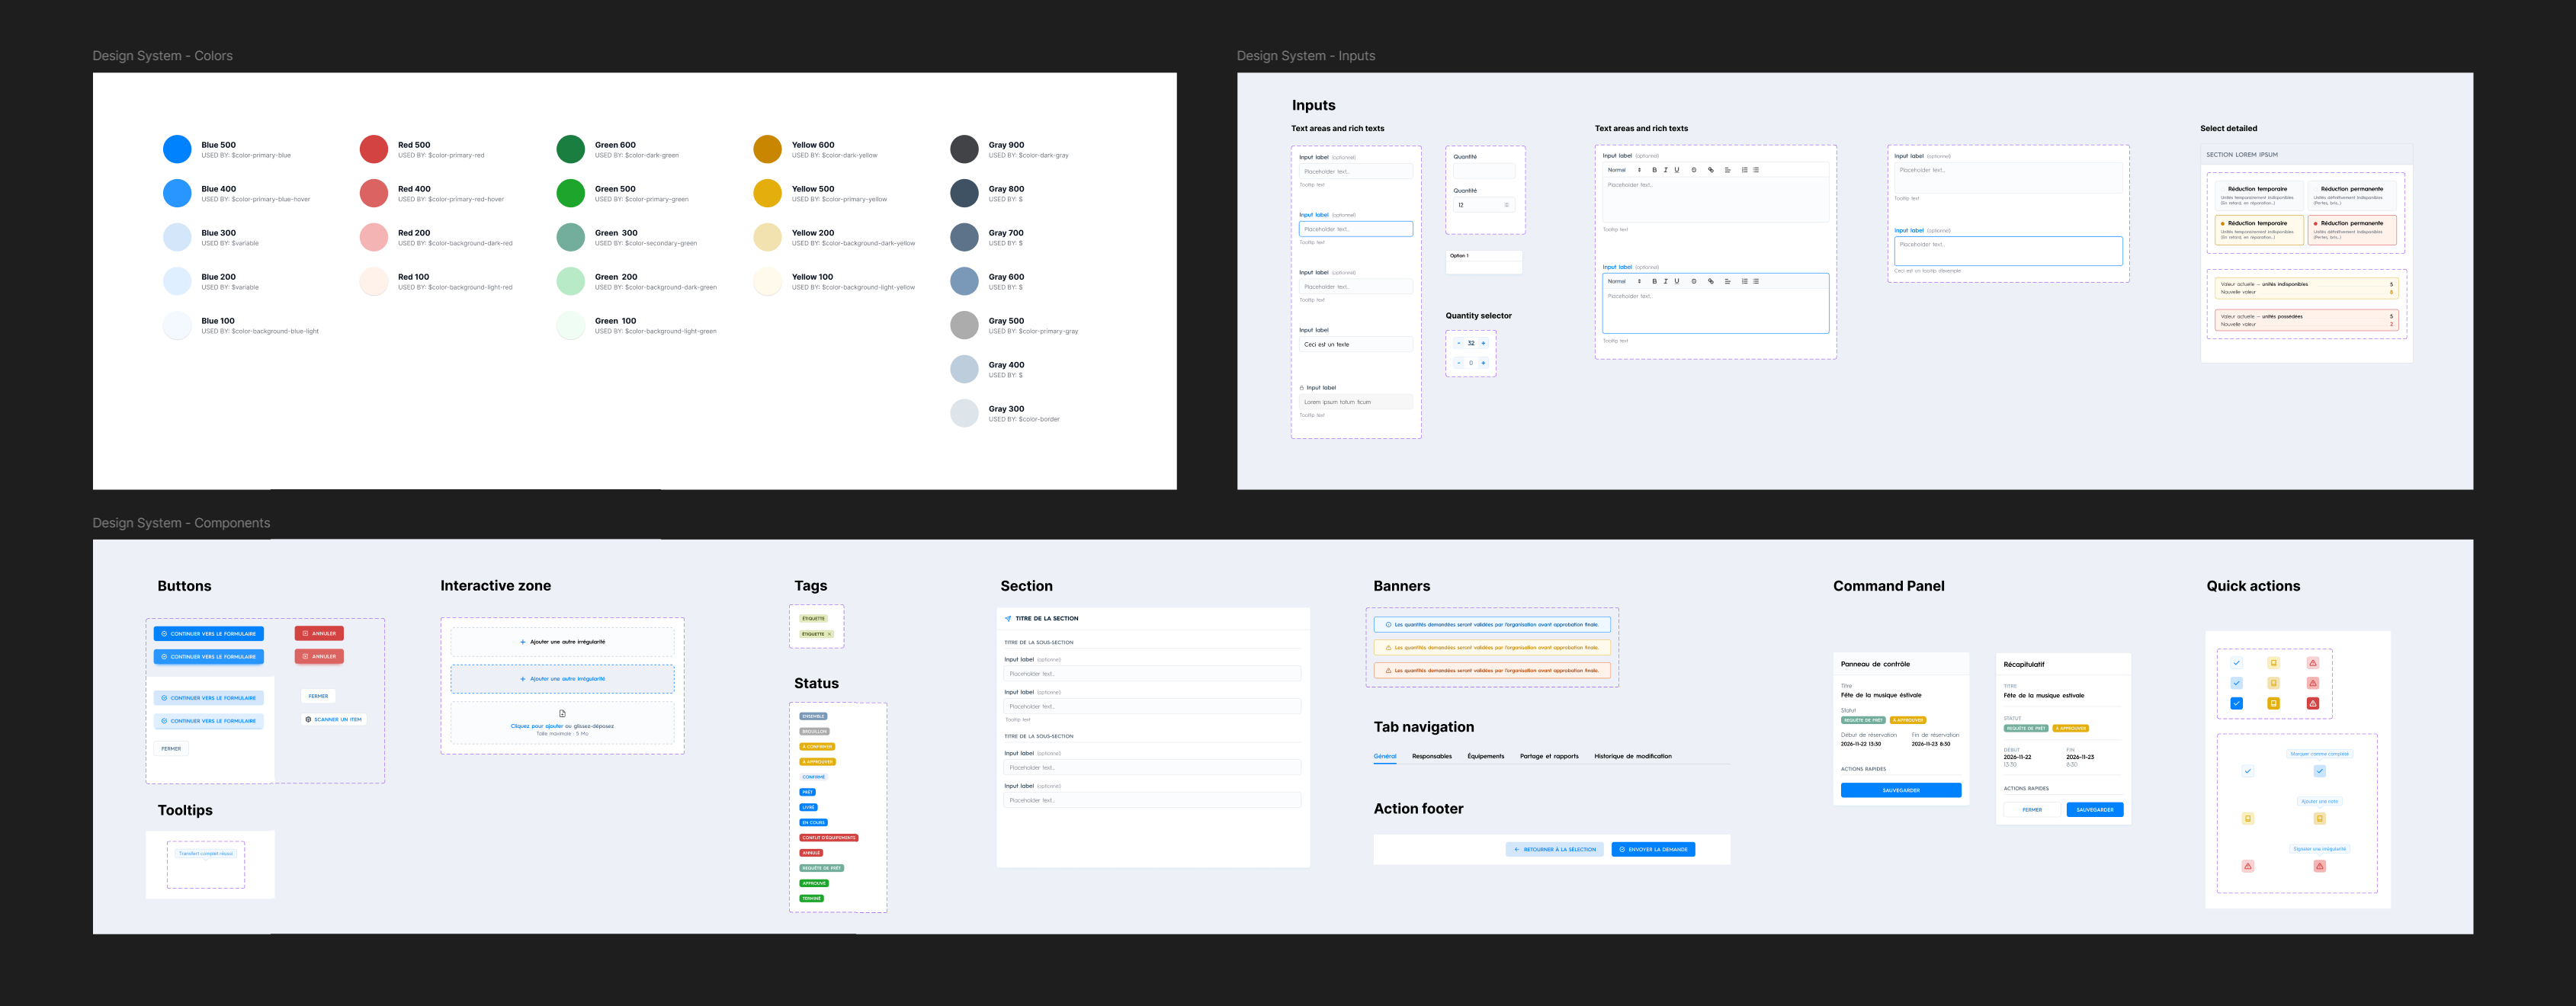Screen dimensions: 2576x1006
Task: Click the RETOURNER À LA SÉLECTION button
Action: pyautogui.click(x=1555, y=850)
